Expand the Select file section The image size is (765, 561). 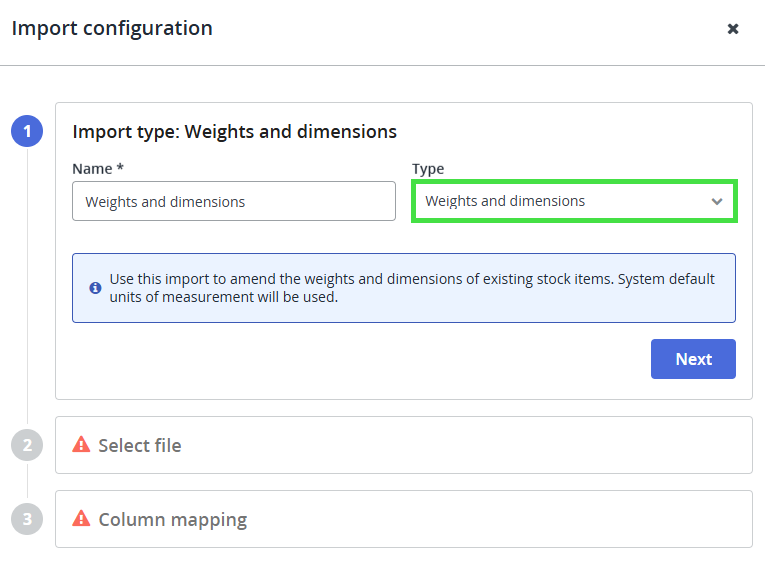click(x=403, y=445)
